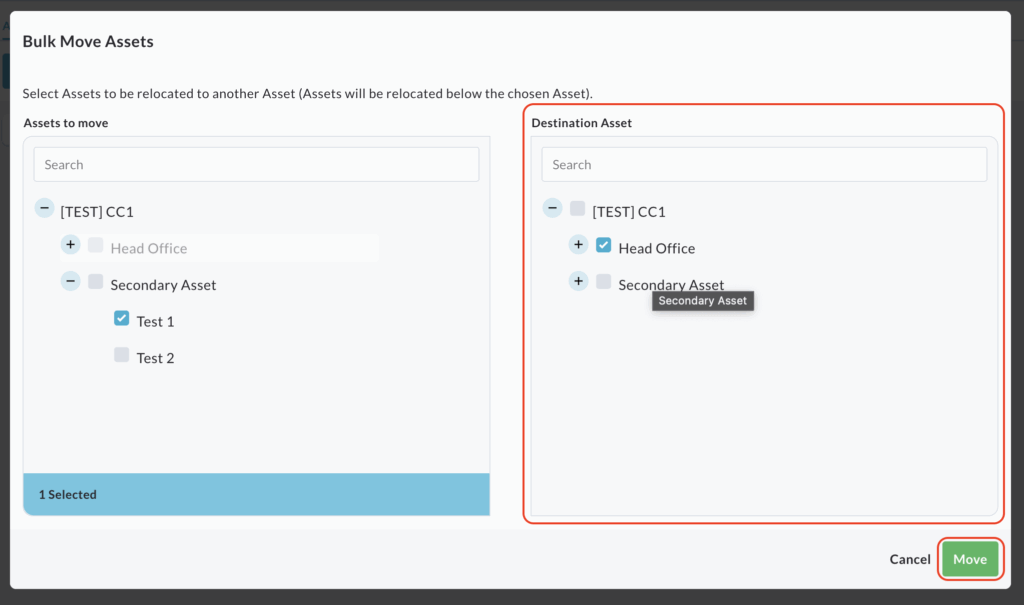Expand Head Office in Assets to move tree
The width and height of the screenshot is (1024, 605).
point(70,245)
